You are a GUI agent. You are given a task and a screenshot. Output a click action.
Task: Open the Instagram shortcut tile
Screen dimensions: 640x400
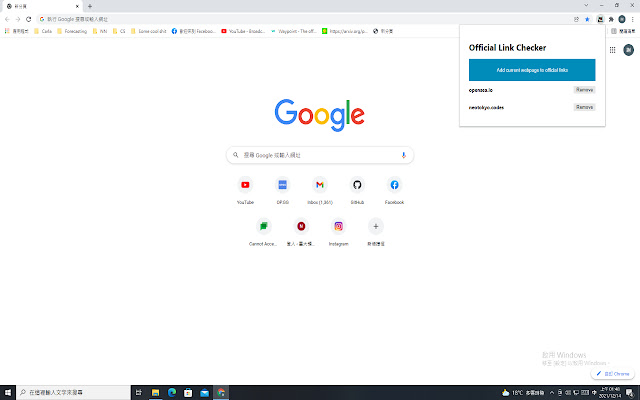pos(338,232)
